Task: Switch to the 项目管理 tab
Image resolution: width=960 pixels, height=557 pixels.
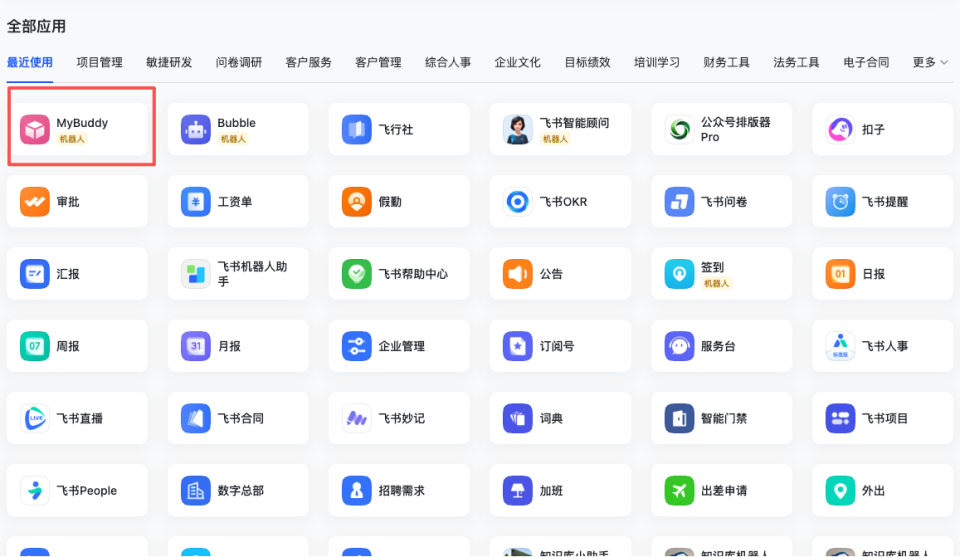Action: 99,62
